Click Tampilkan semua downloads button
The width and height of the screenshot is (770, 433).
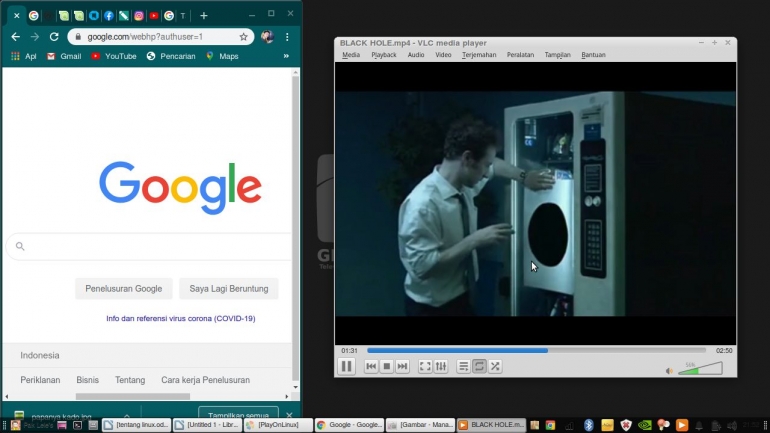click(x=238, y=415)
